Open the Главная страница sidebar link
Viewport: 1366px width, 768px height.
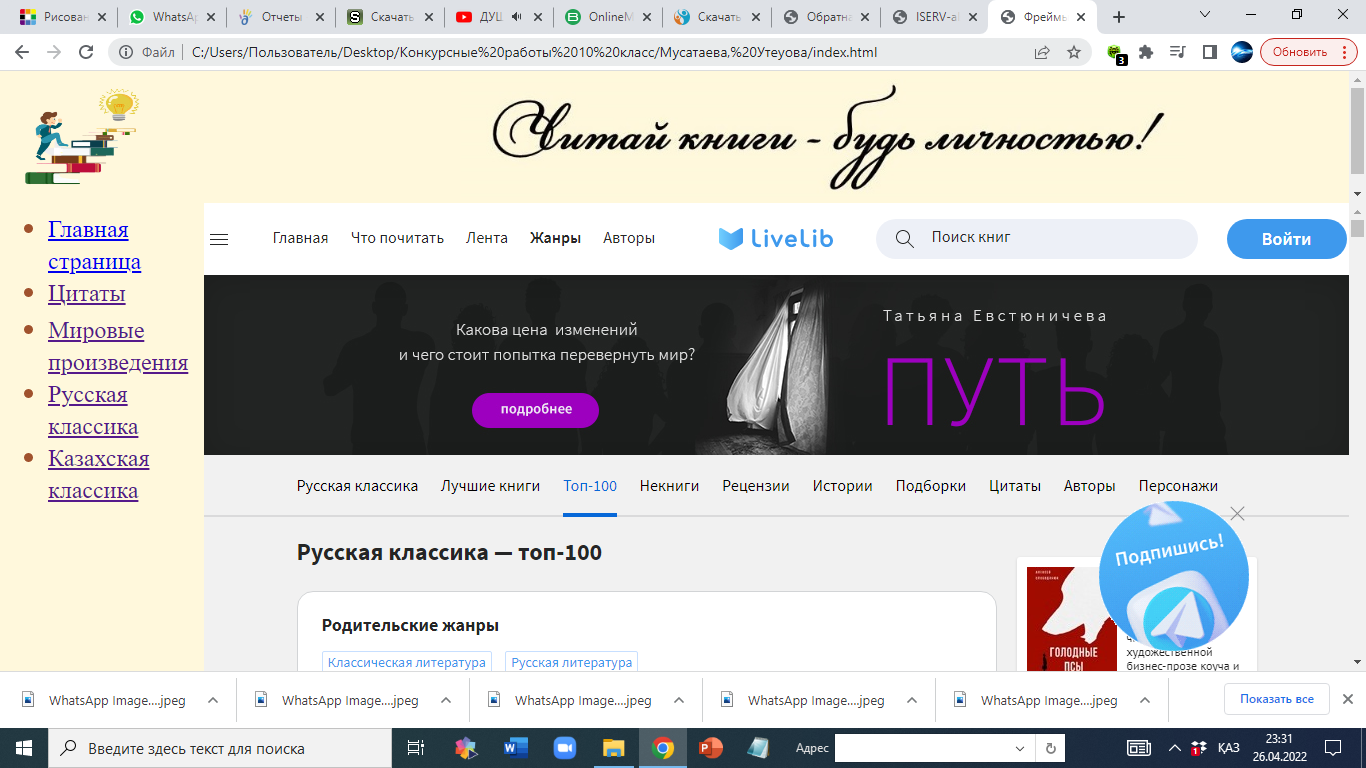(94, 246)
